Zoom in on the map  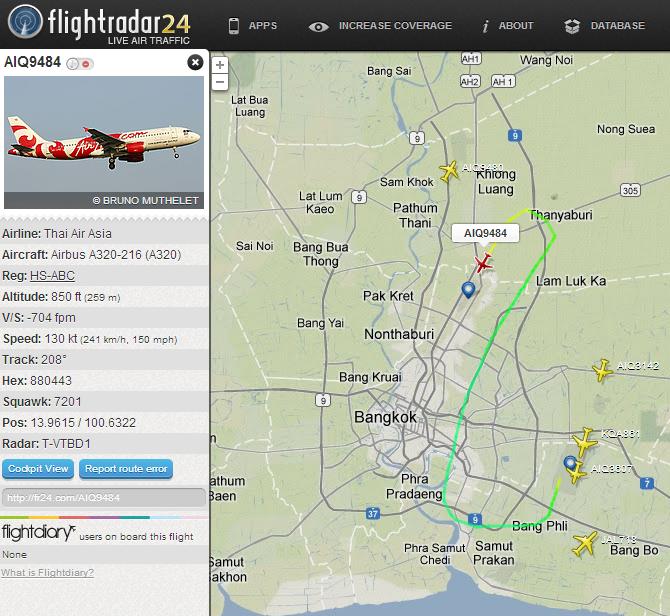220,65
